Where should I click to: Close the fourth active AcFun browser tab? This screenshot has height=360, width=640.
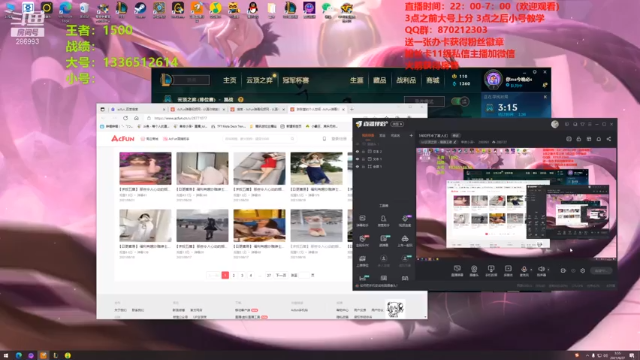coord(343,109)
